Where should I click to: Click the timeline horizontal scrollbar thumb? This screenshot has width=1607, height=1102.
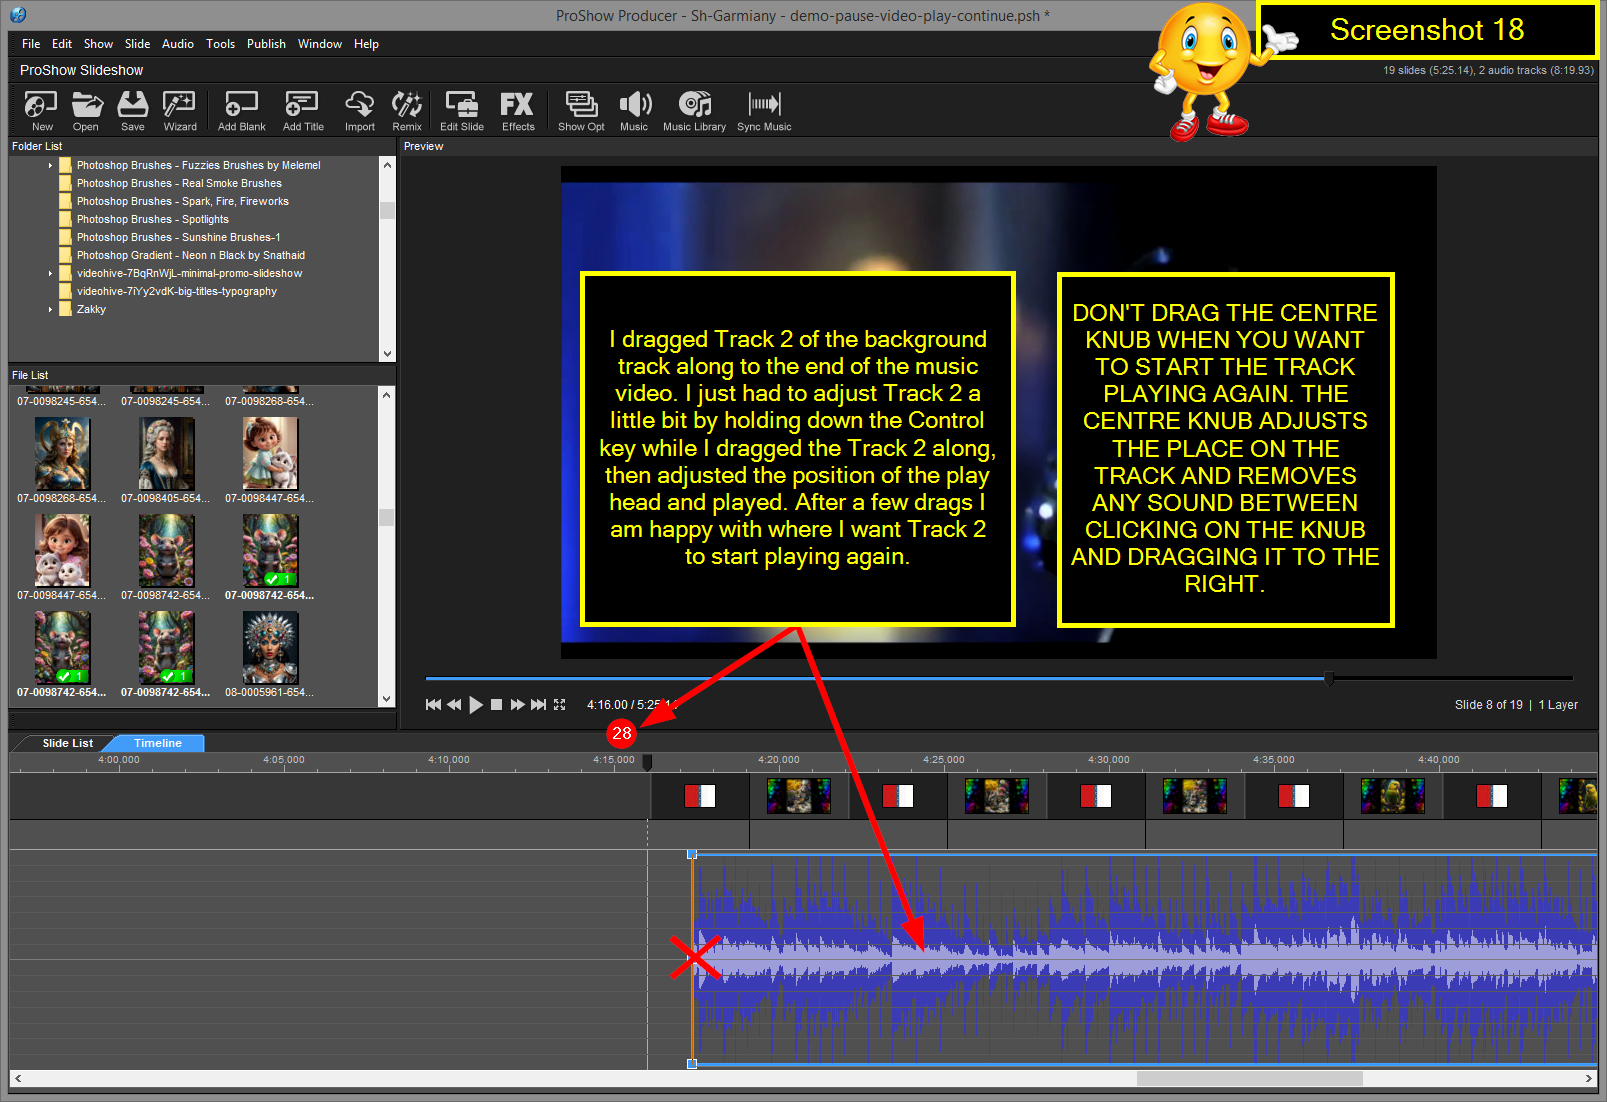click(1249, 1079)
